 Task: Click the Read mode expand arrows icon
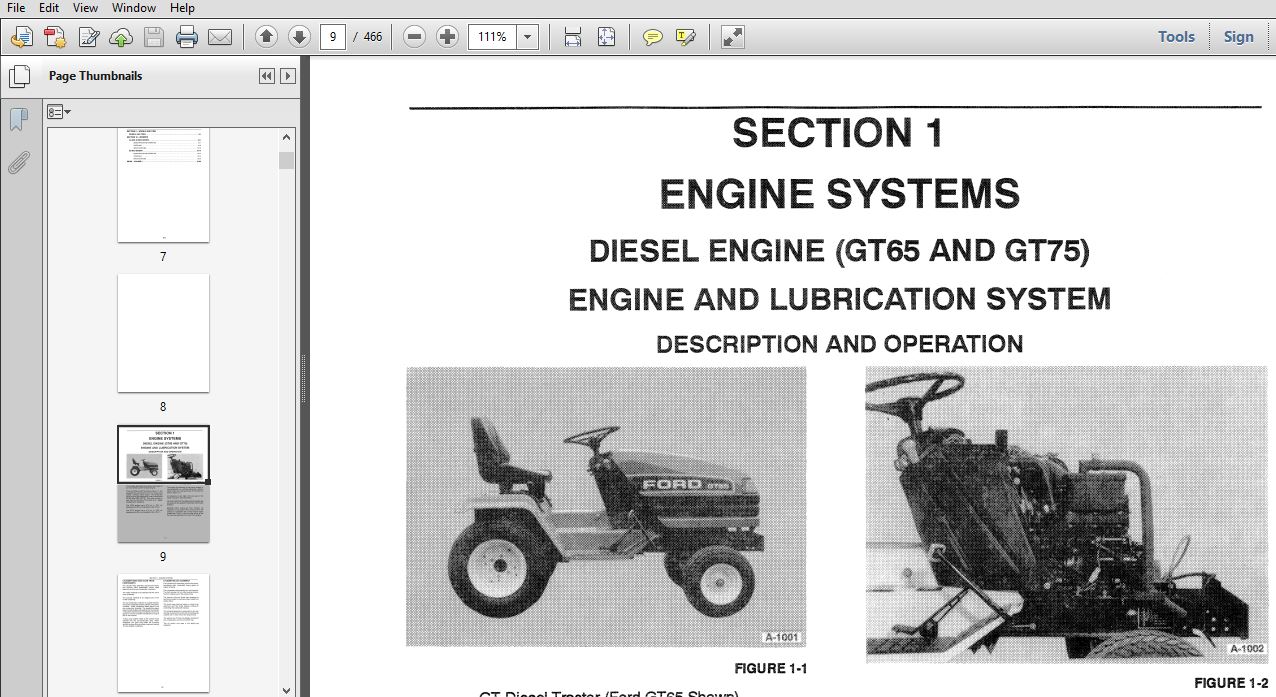click(733, 38)
